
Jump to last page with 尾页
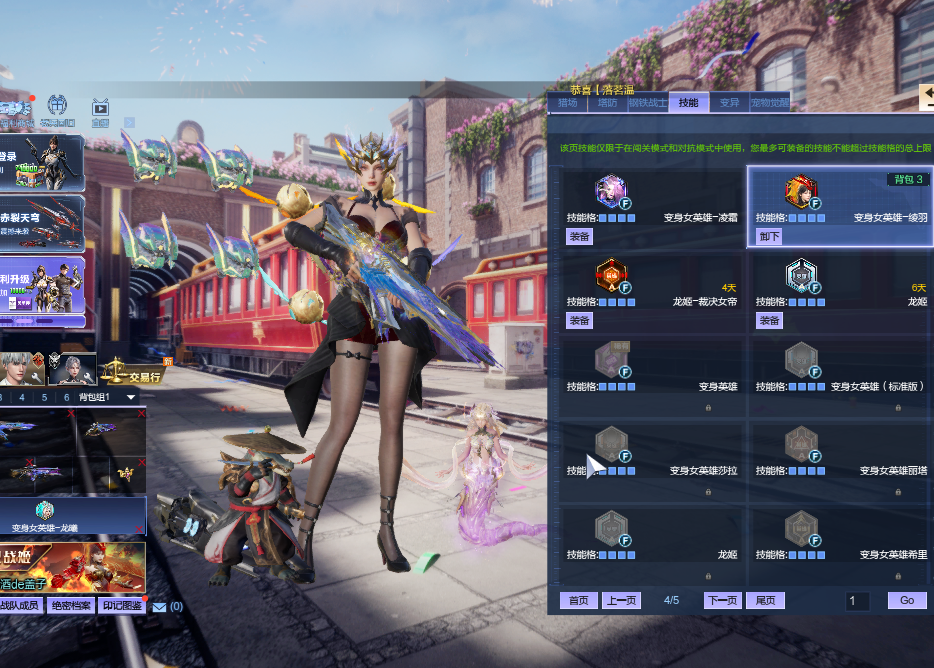(765, 600)
